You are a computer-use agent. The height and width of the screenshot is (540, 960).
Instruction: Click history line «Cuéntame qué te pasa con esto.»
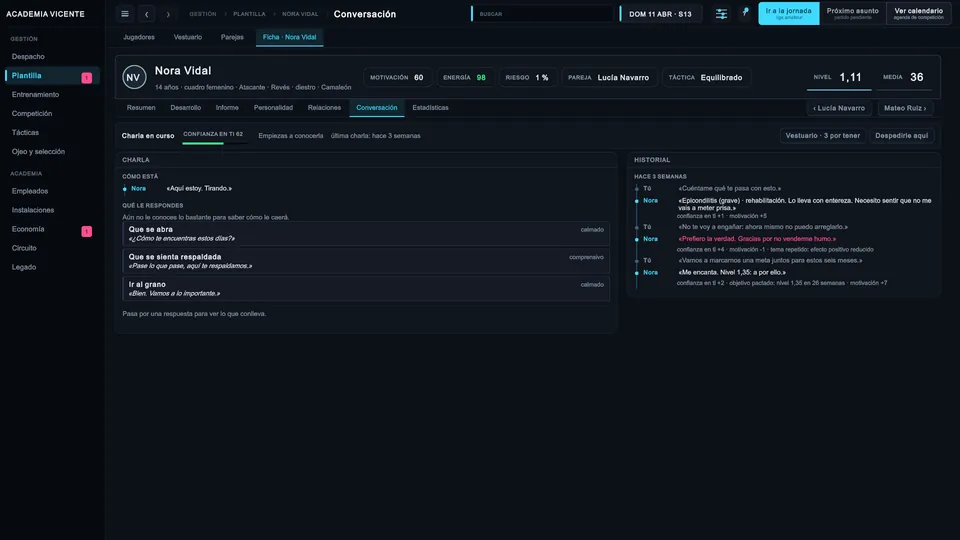729,189
